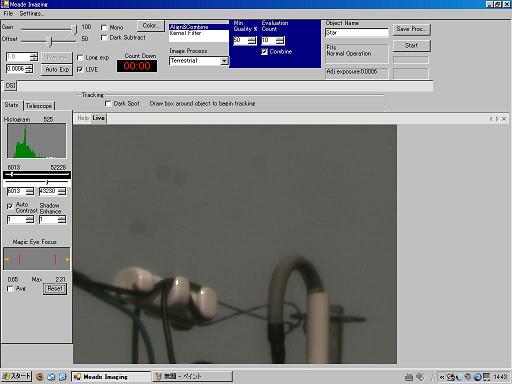
Task: Increase the Evaluation Count spinner
Action: click(280, 39)
